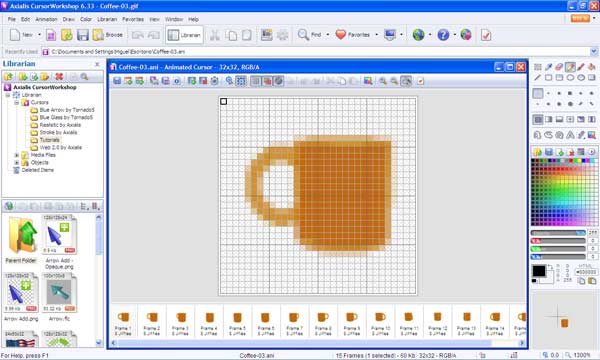Screen dimensions: 600x360
Task: Click the New document icon in toolbar
Action: pos(15,35)
